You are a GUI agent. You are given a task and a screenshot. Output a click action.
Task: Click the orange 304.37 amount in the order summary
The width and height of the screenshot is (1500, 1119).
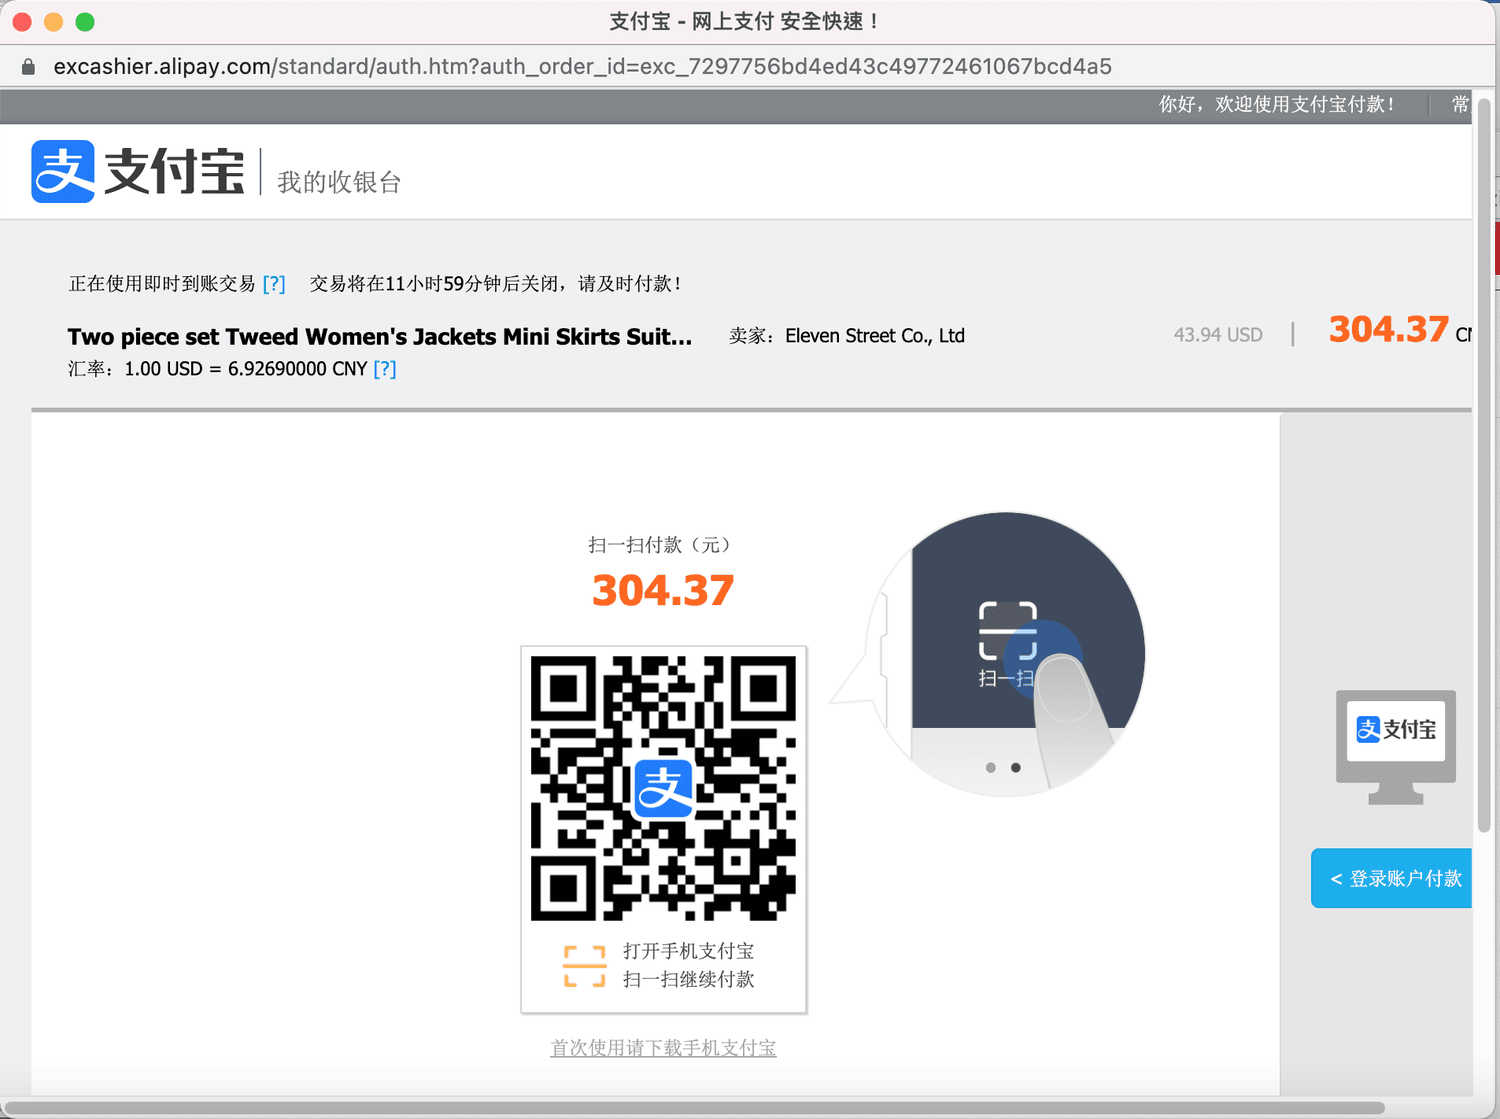(1389, 329)
